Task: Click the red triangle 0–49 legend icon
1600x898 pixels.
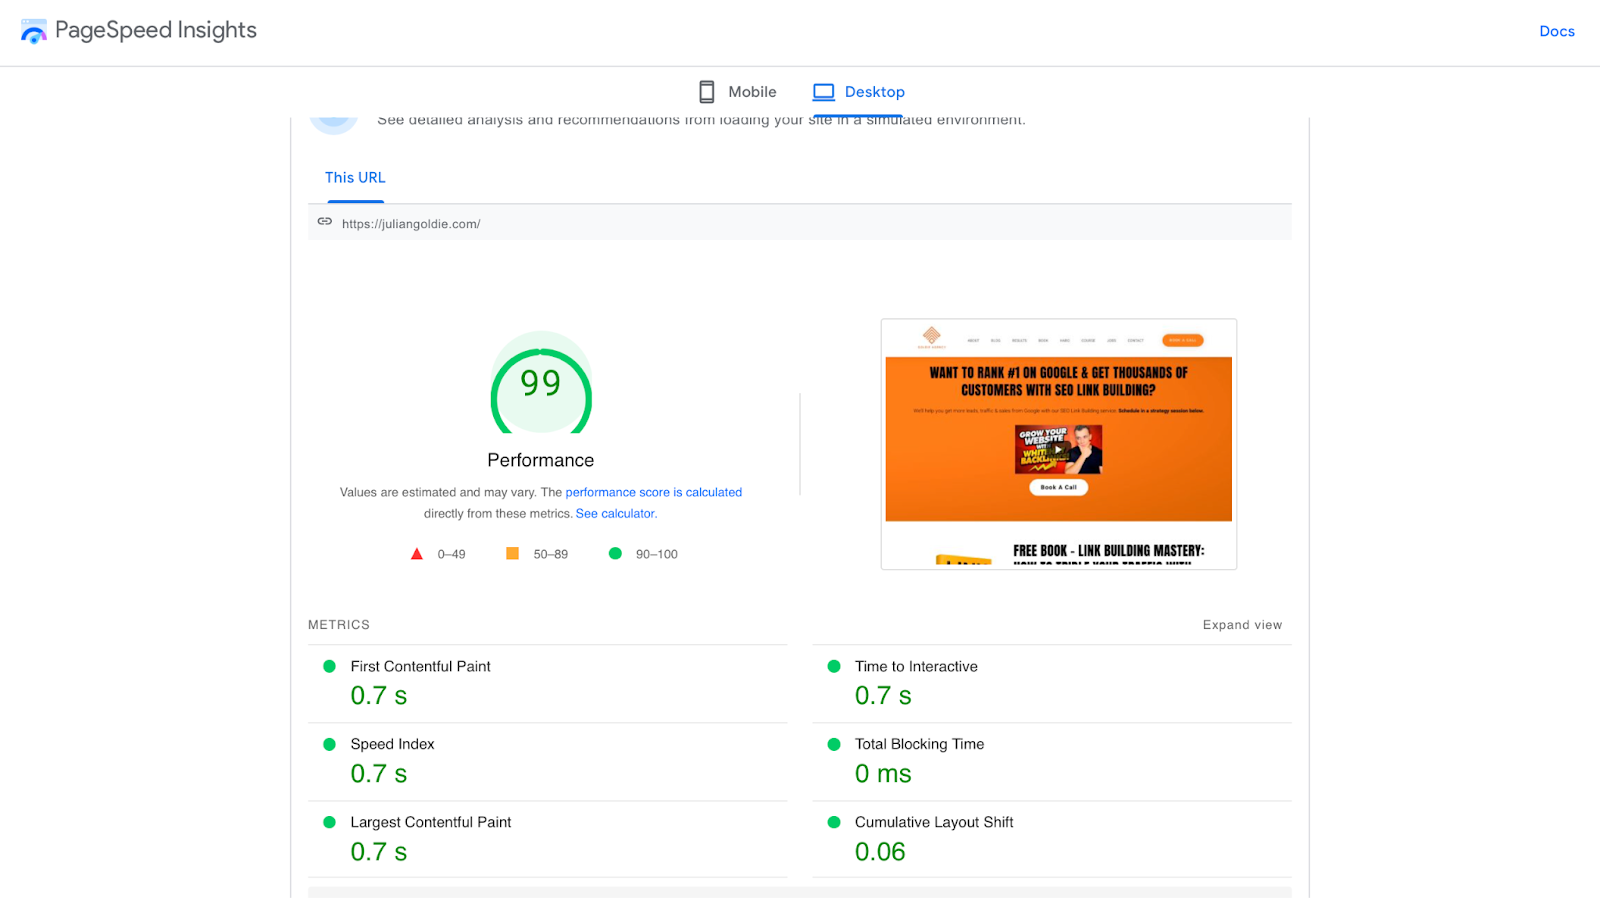Action: pos(417,554)
